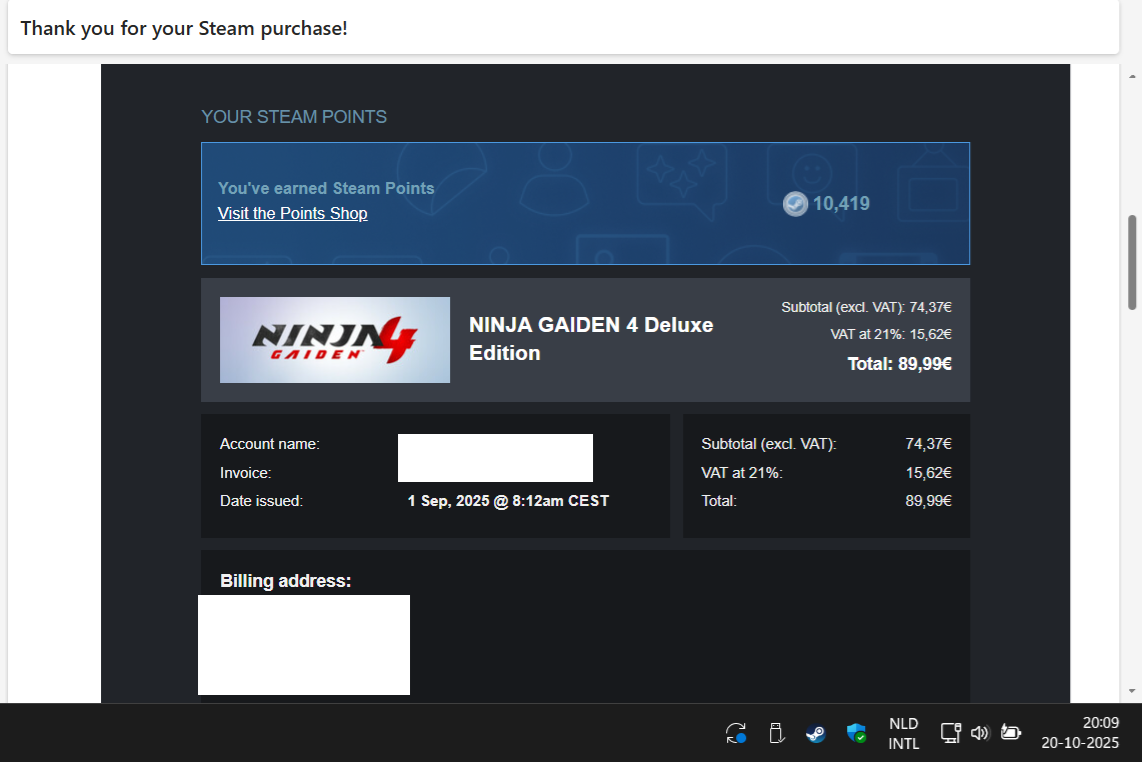Click the Account name label
1142x762 pixels.
pyautogui.click(x=269, y=444)
